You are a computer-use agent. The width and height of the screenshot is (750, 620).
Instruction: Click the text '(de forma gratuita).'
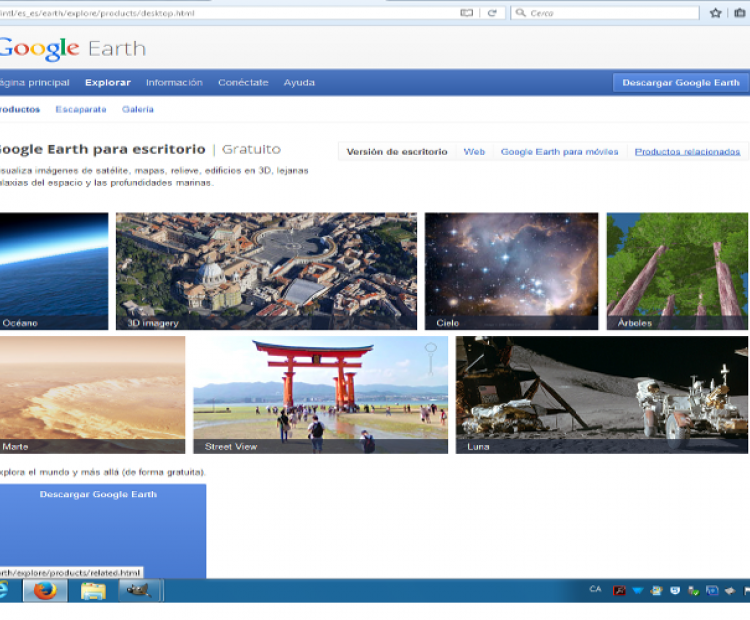[164, 472]
